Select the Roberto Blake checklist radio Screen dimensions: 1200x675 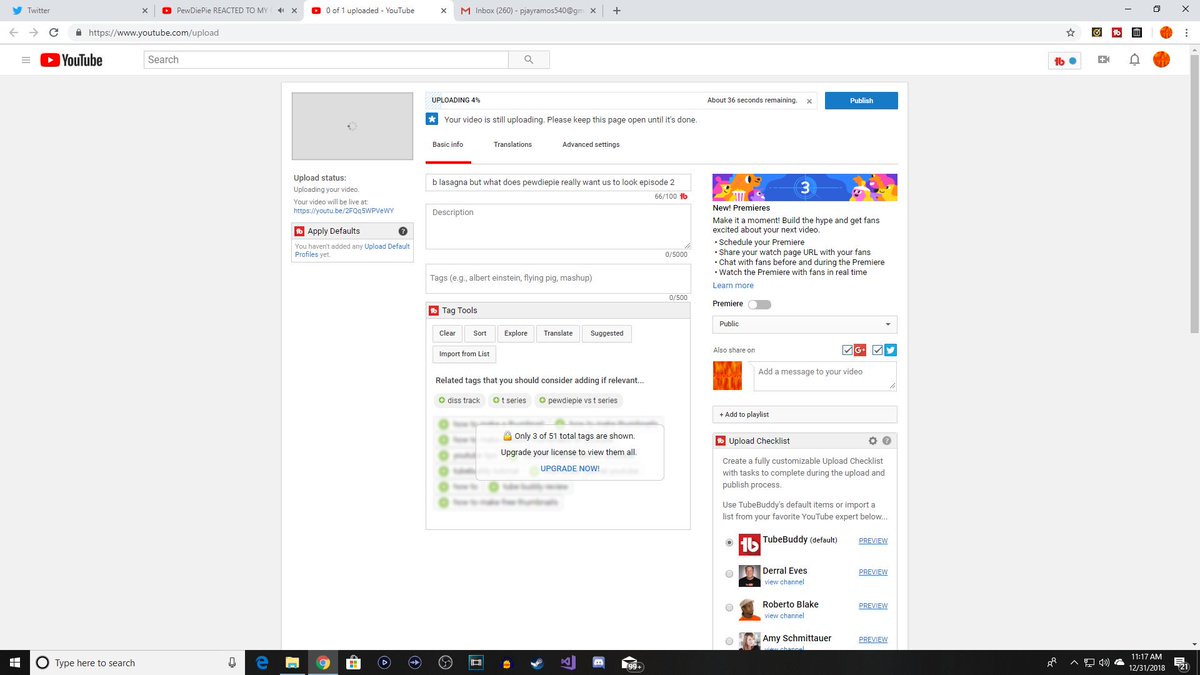pyautogui.click(x=729, y=608)
